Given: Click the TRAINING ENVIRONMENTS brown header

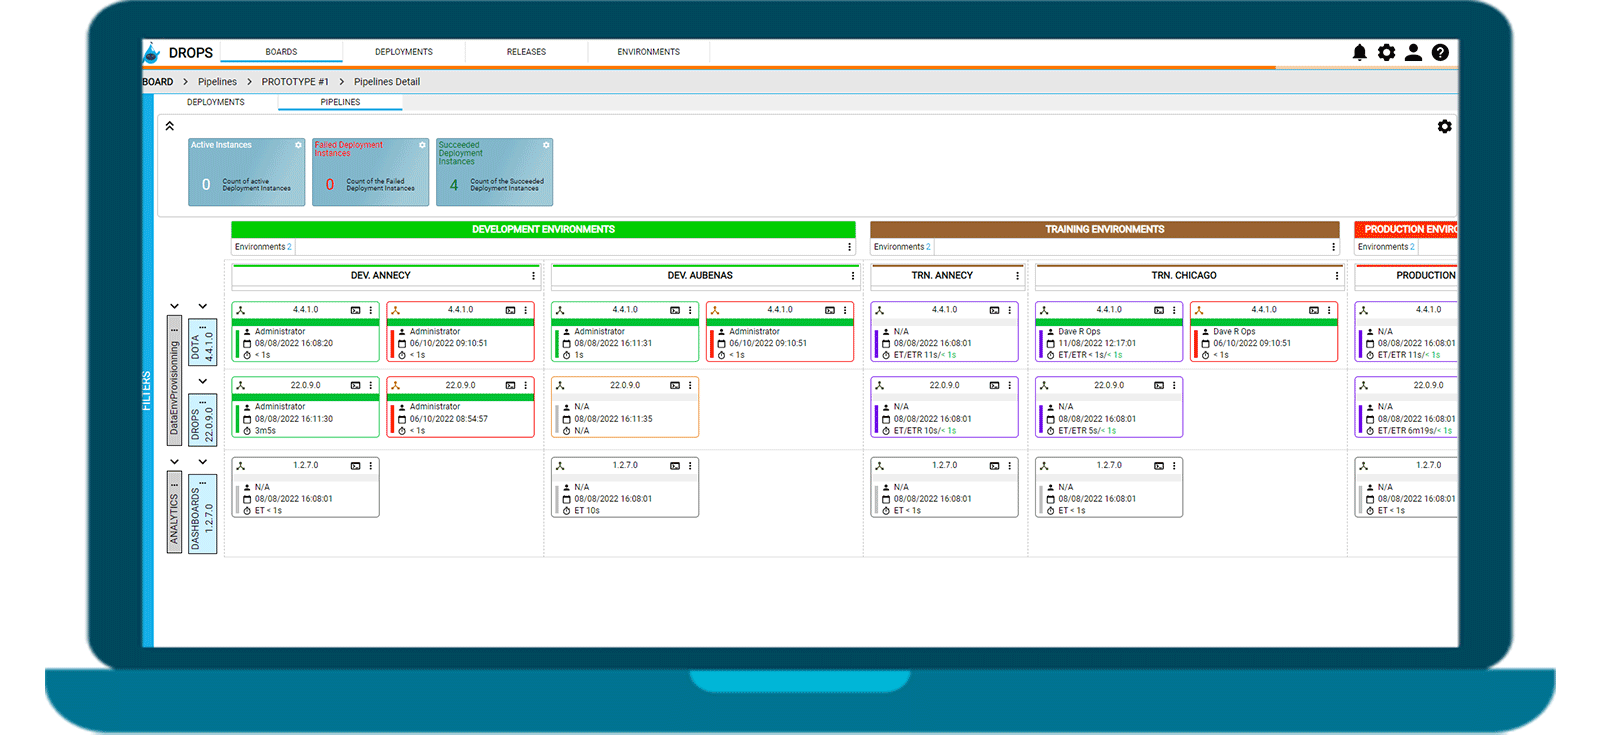Looking at the screenshot, I should click(x=1104, y=229).
